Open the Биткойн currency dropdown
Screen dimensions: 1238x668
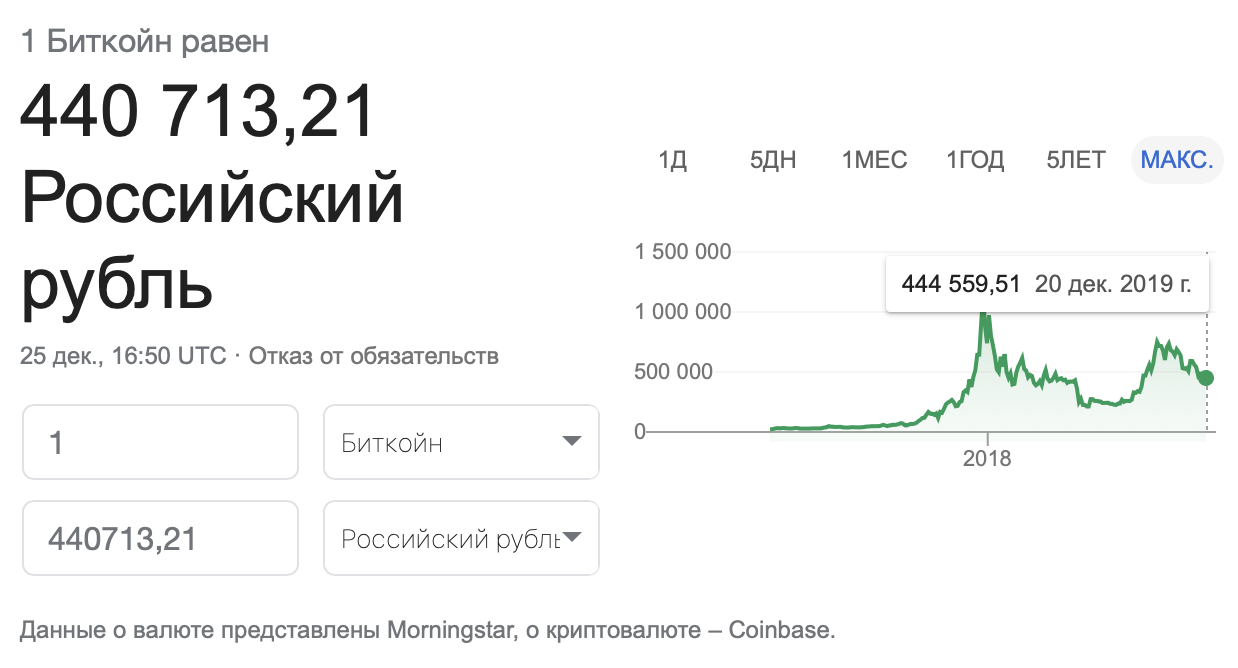[x=460, y=442]
